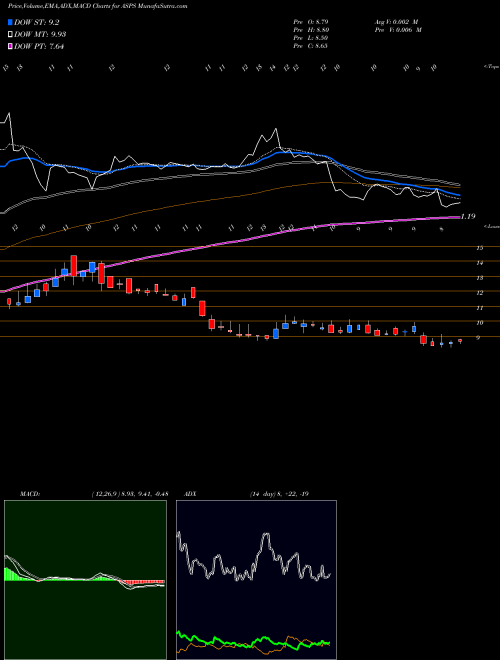Click the green MACD histogram bars
Image resolution: width=500 pixels, height=660 pixels.
click(x=12, y=575)
